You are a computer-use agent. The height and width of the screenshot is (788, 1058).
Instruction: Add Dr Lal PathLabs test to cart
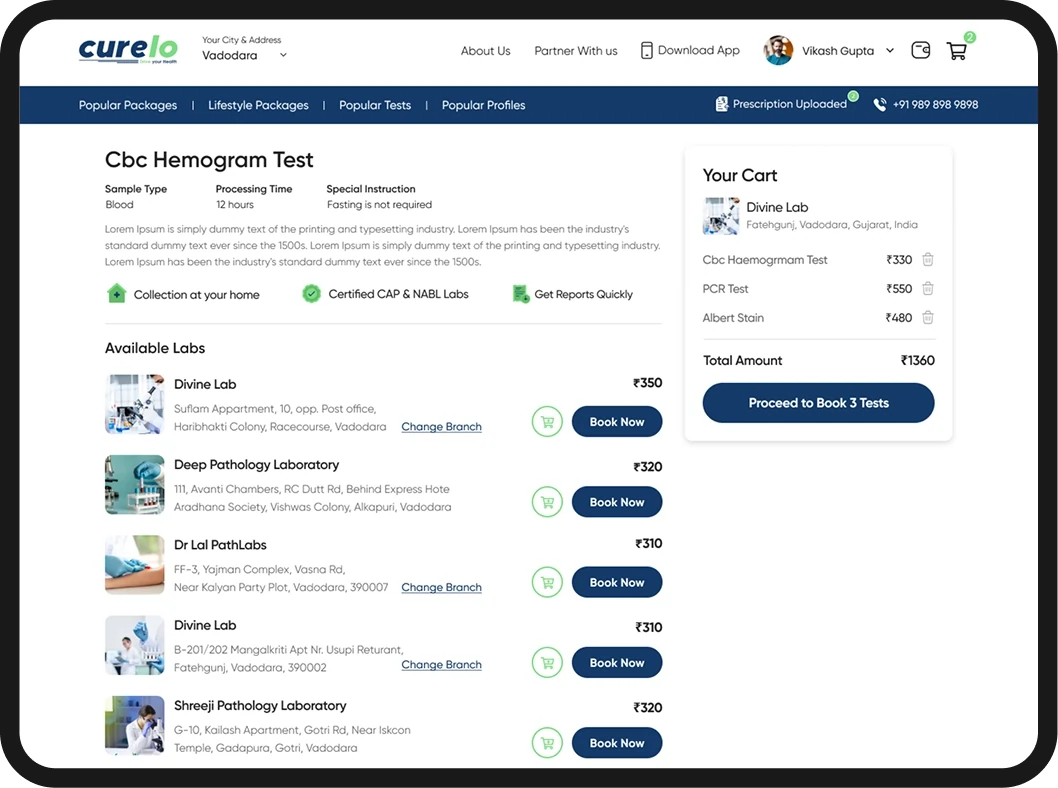[x=547, y=582]
